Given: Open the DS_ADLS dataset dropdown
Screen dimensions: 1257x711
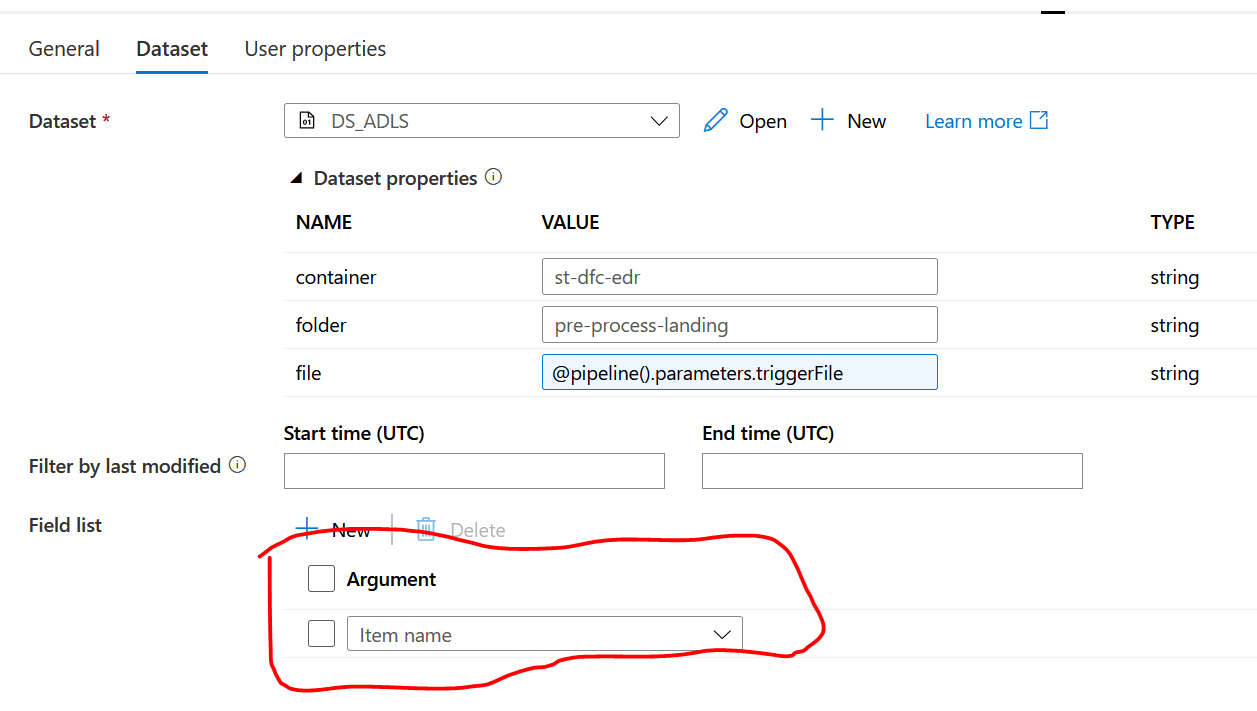Looking at the screenshot, I should (659, 121).
